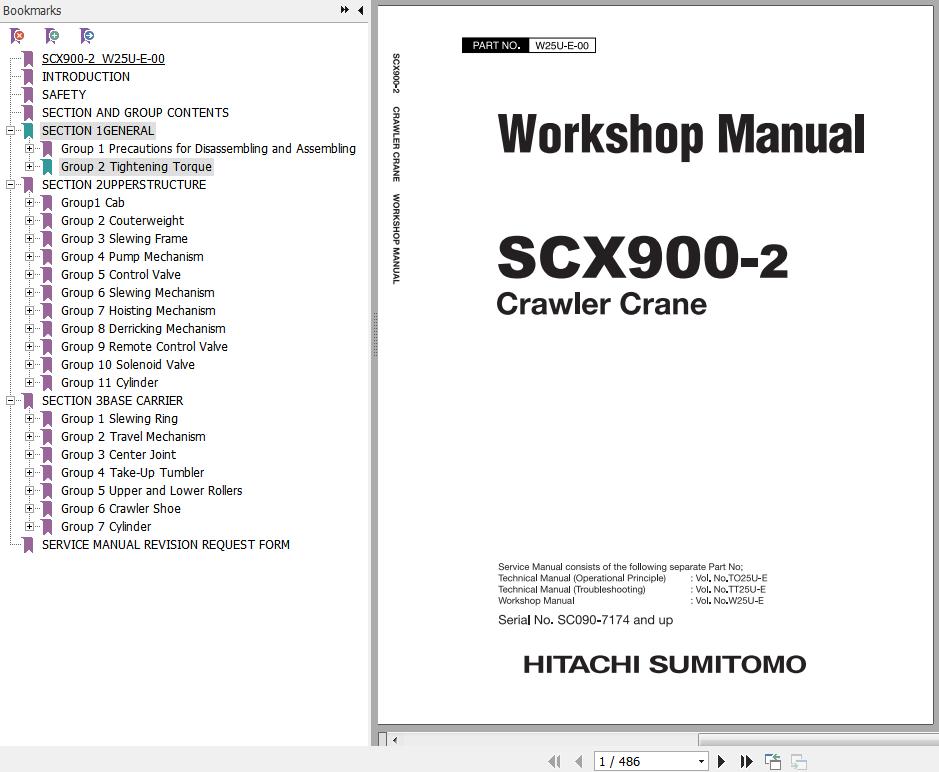Expand the Bookmarks panel options arrows
The image size is (939, 772).
(x=344, y=10)
